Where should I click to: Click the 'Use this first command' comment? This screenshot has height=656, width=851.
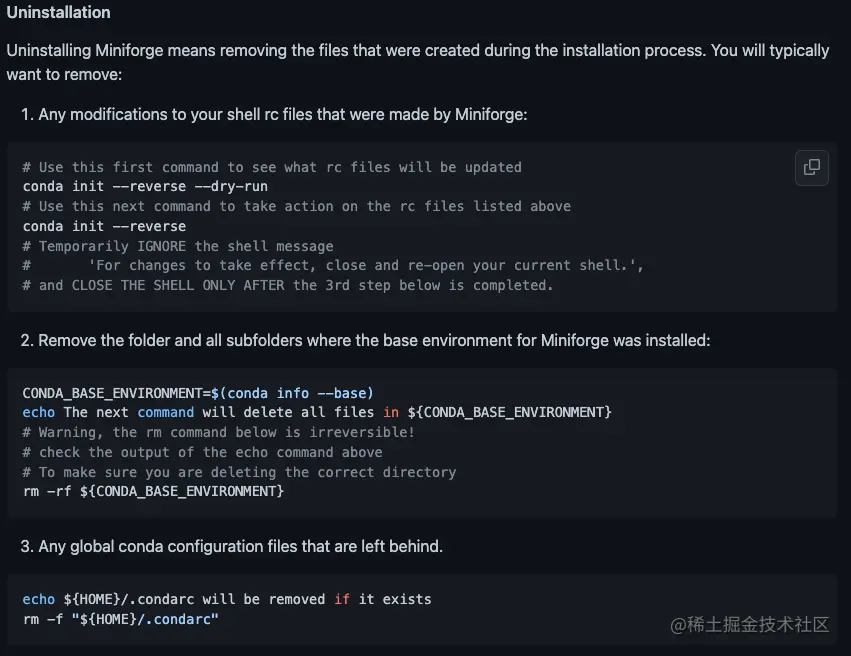(x=272, y=167)
